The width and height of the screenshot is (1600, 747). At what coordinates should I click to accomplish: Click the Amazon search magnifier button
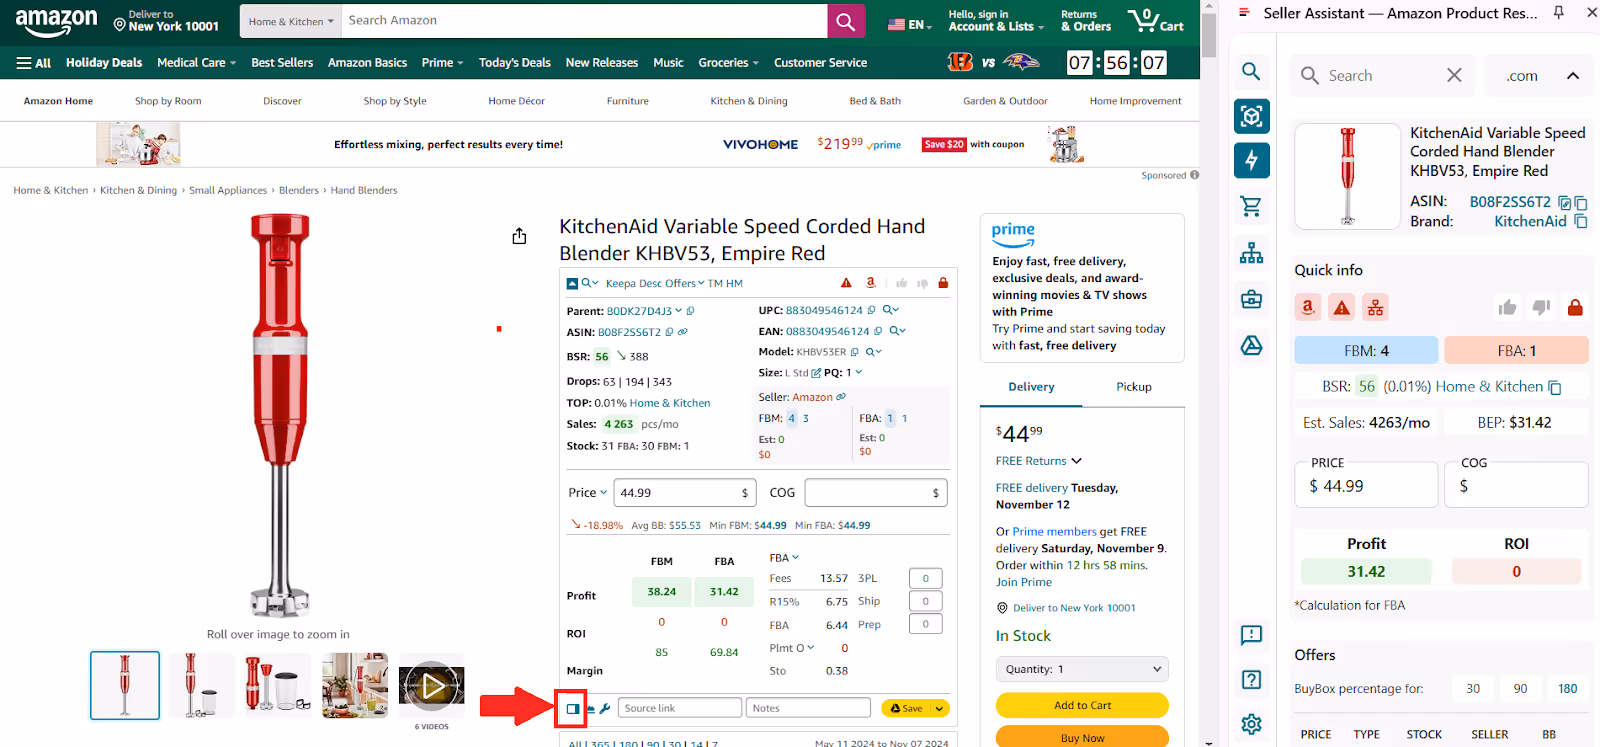(845, 21)
